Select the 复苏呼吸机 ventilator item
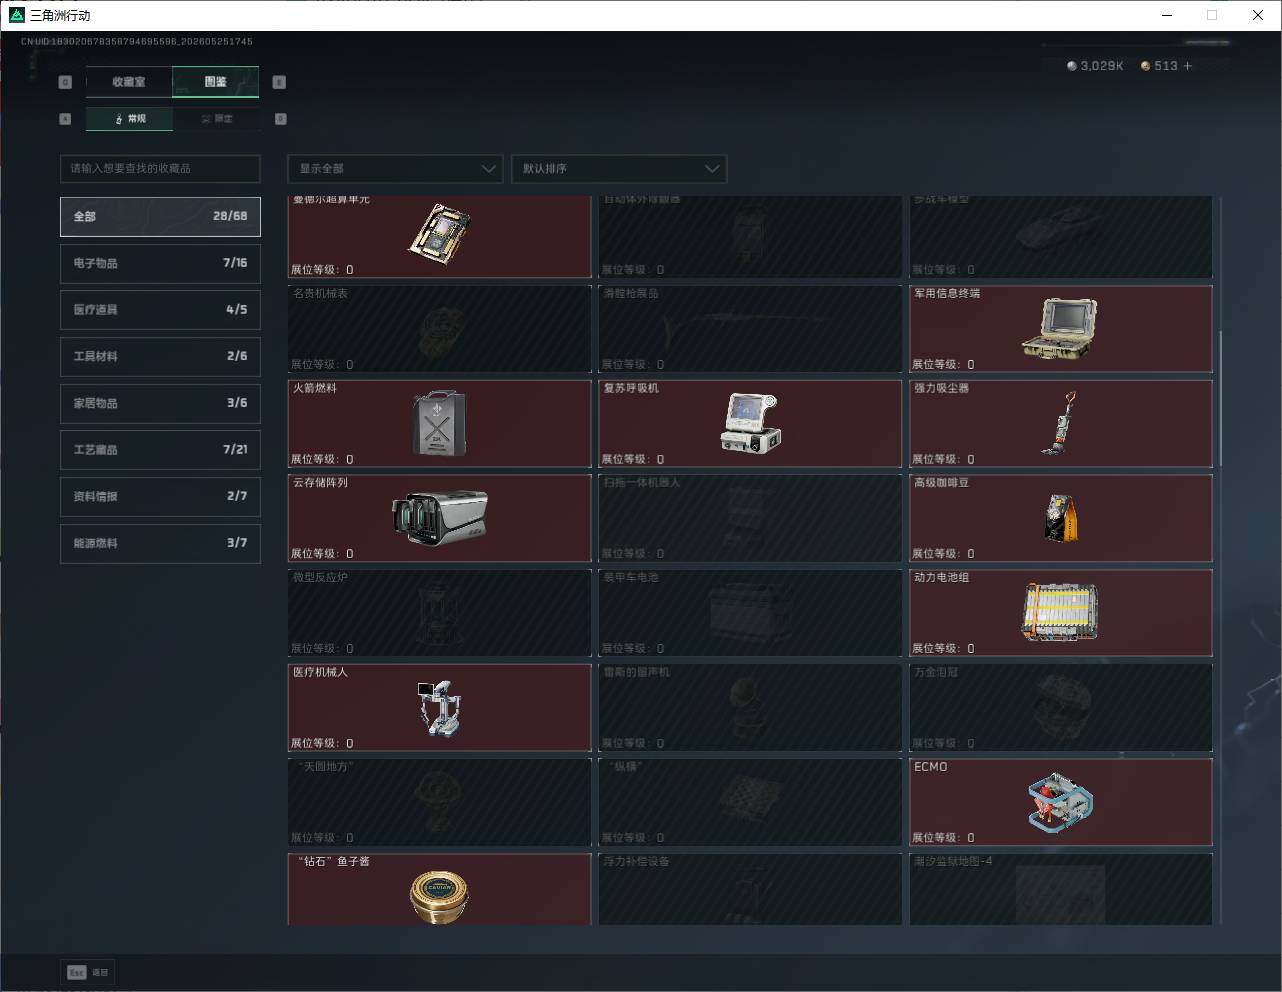Image resolution: width=1282 pixels, height=992 pixels. (x=750, y=423)
